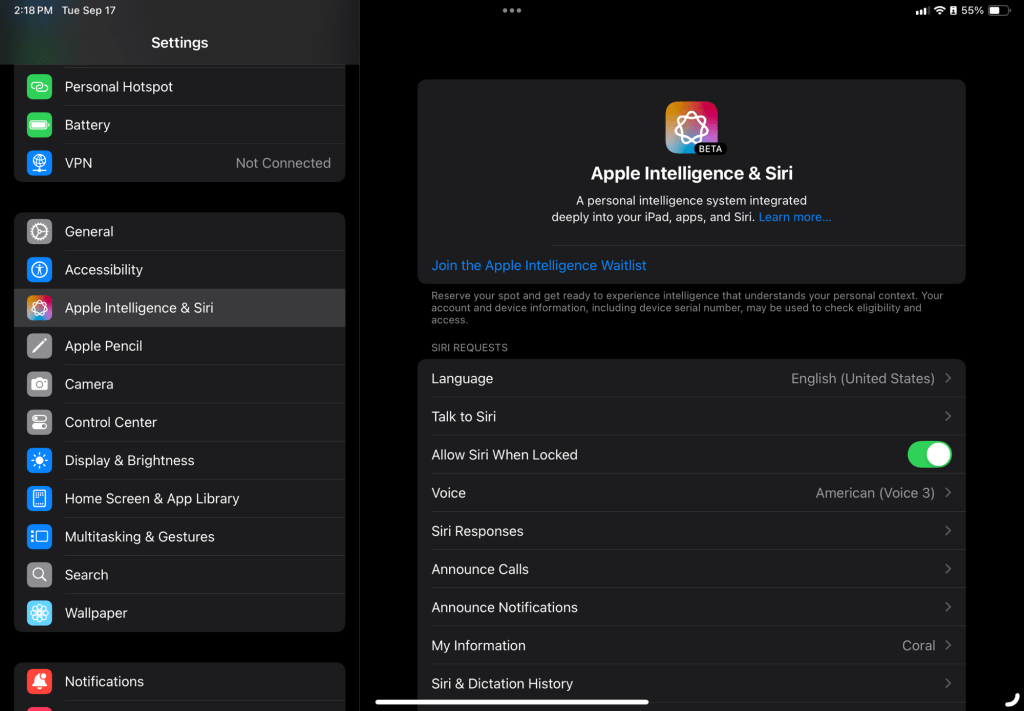Tap the green Battery icon
This screenshot has height=711, width=1024.
pyautogui.click(x=39, y=125)
